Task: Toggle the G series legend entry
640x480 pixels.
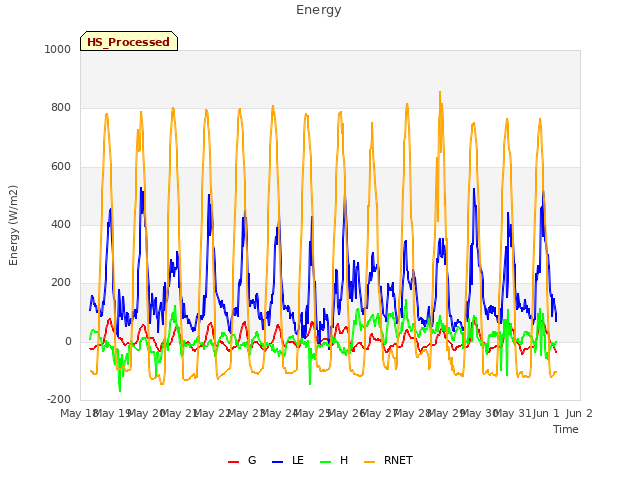Action: (x=242, y=460)
